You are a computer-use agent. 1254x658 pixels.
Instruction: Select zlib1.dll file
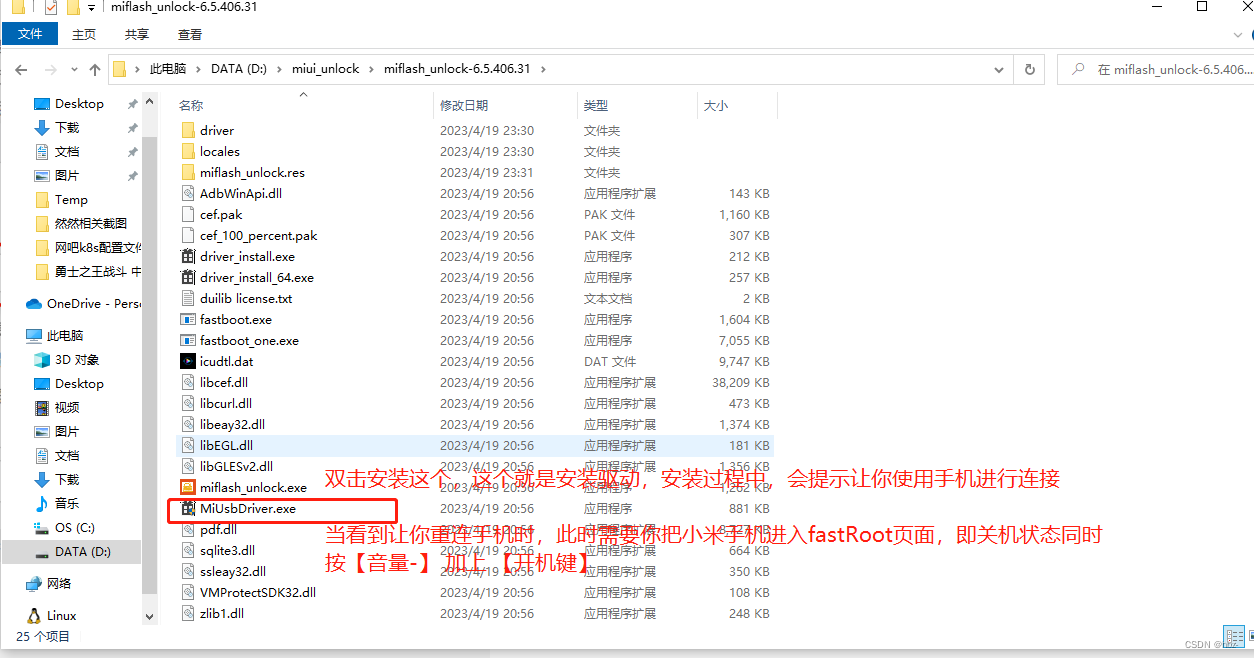[222, 613]
